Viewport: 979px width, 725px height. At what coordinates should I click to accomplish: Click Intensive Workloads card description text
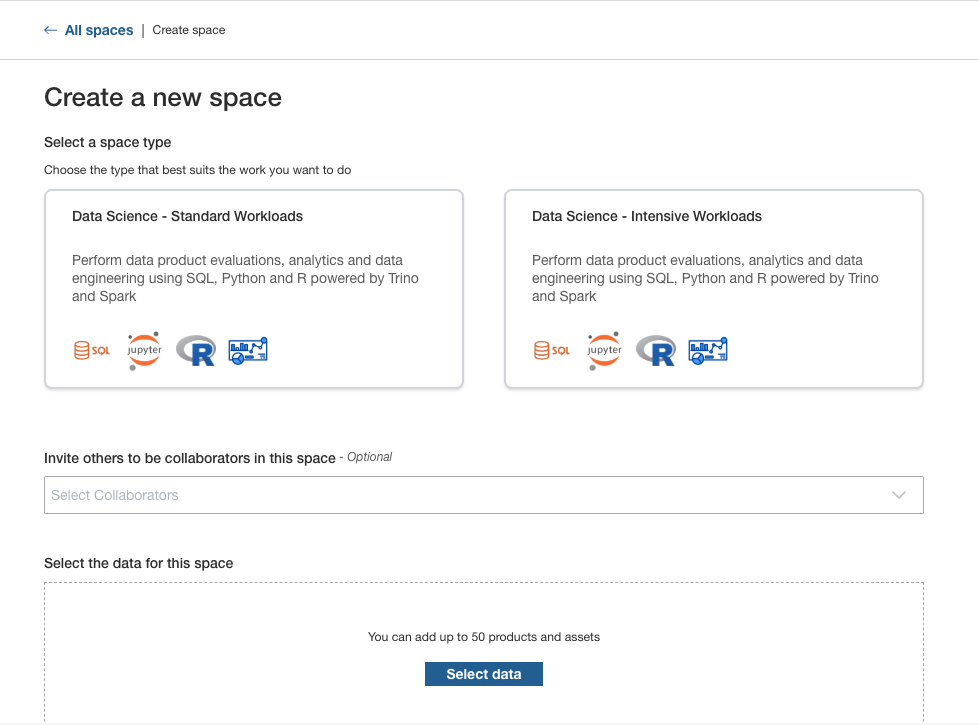[x=705, y=278]
